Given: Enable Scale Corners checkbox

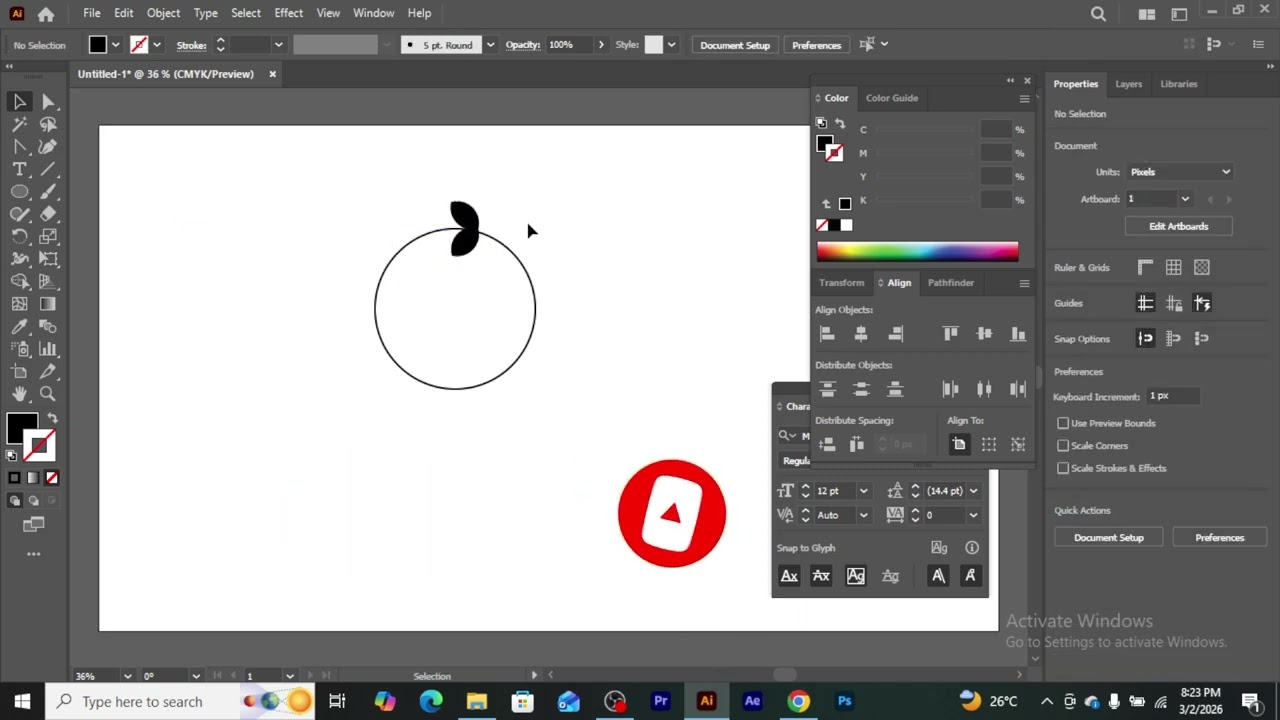Looking at the screenshot, I should (1063, 446).
